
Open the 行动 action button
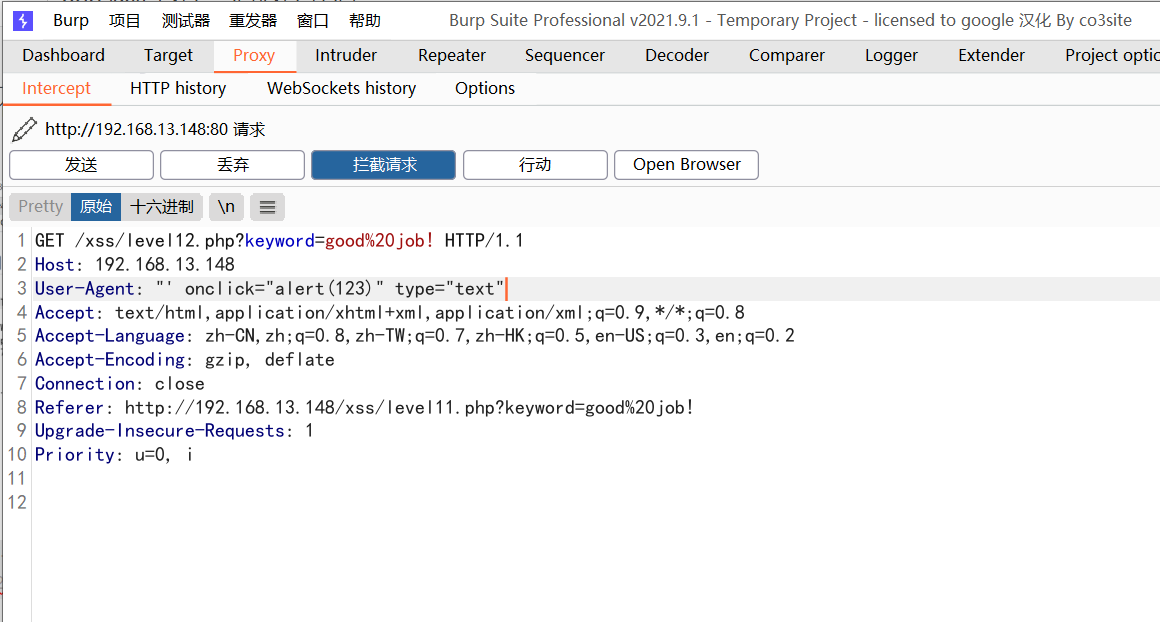[535, 165]
